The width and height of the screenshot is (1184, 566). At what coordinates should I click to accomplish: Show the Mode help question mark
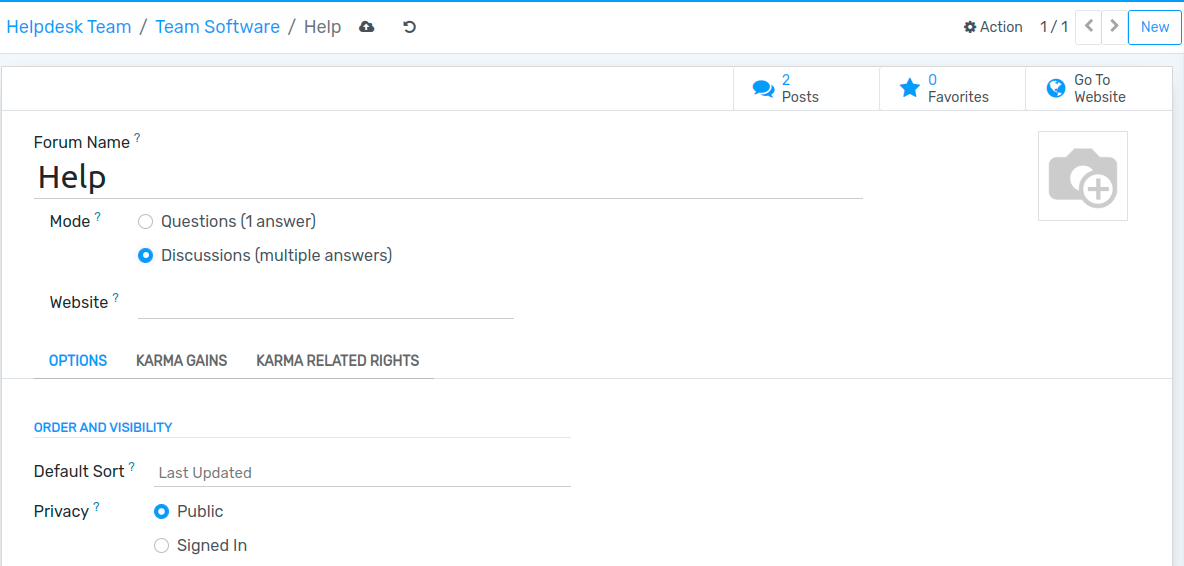[x=97, y=217]
